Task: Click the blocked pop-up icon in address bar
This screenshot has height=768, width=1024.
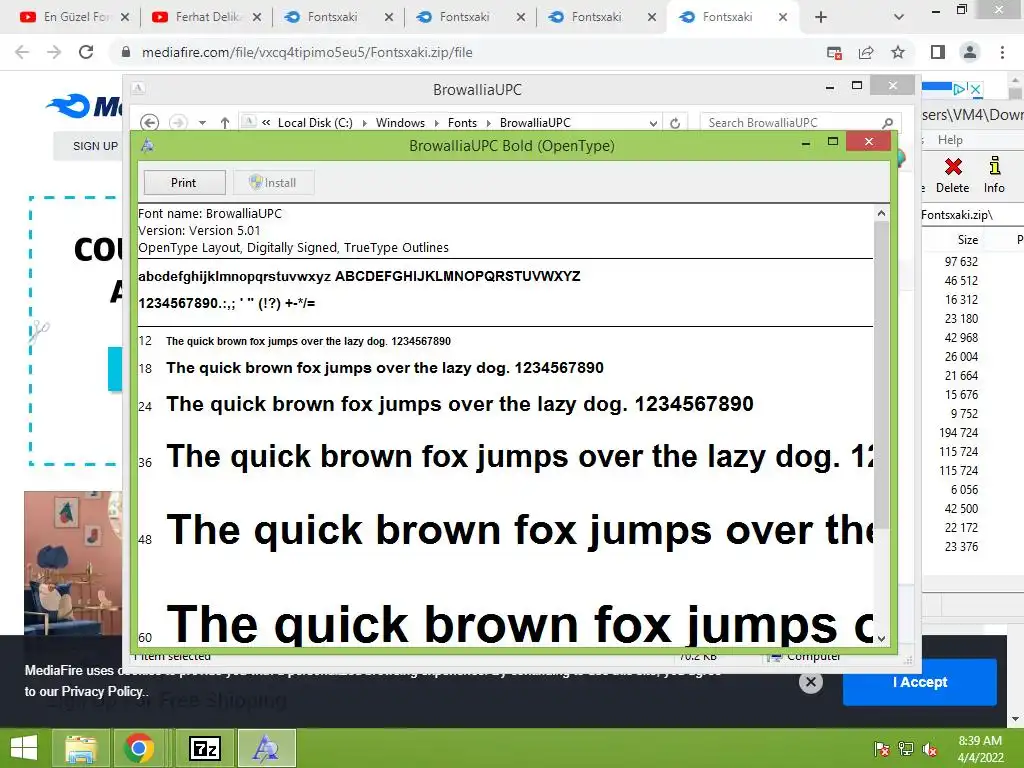Action: [834, 52]
